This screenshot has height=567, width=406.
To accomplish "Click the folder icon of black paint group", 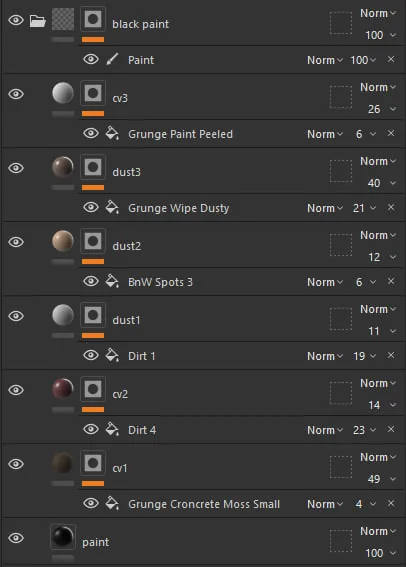I will (38, 21).
